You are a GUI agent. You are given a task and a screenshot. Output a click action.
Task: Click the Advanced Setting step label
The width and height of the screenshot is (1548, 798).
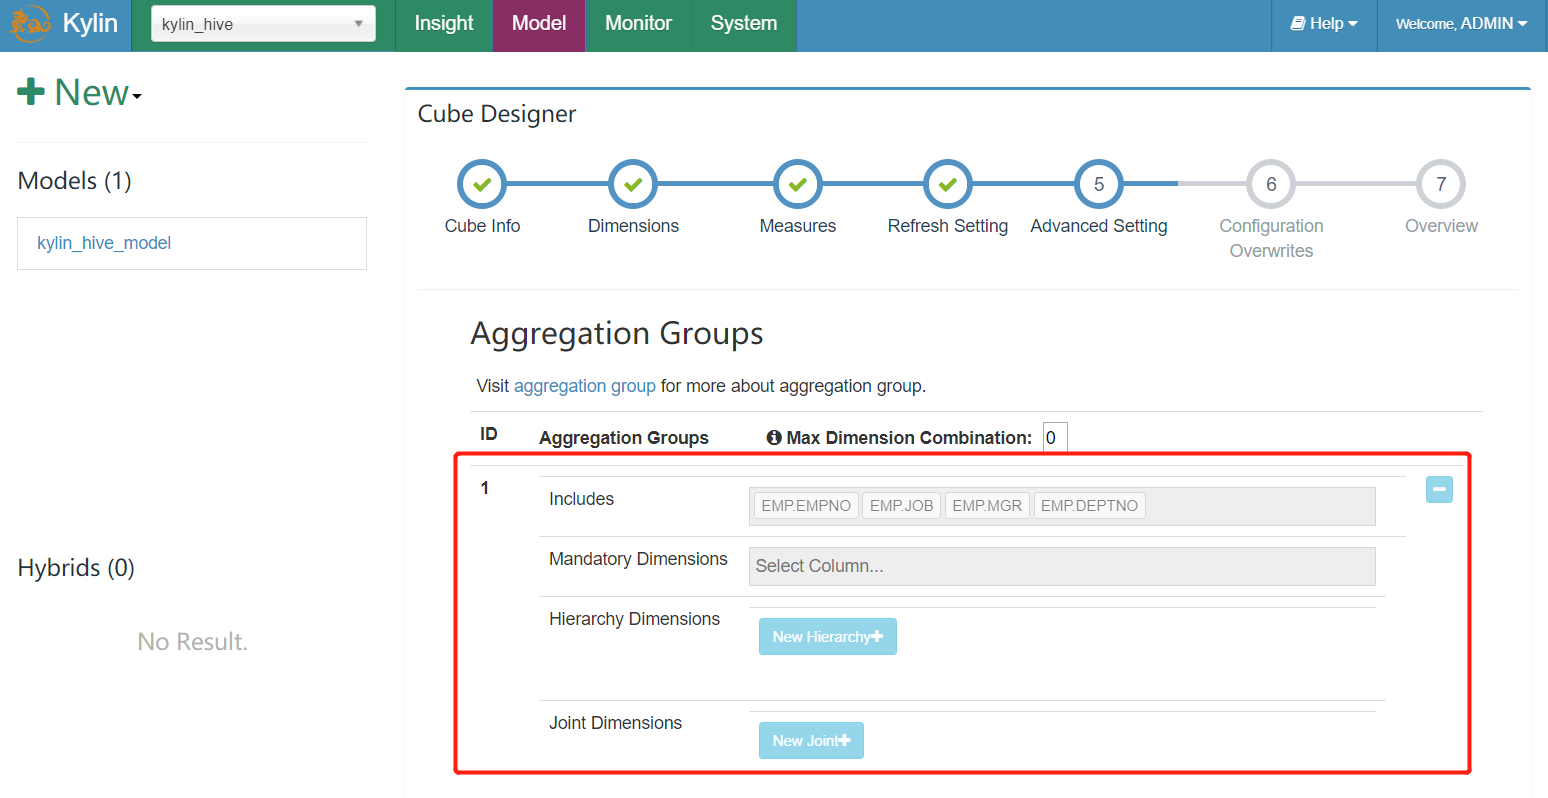coord(1099,226)
